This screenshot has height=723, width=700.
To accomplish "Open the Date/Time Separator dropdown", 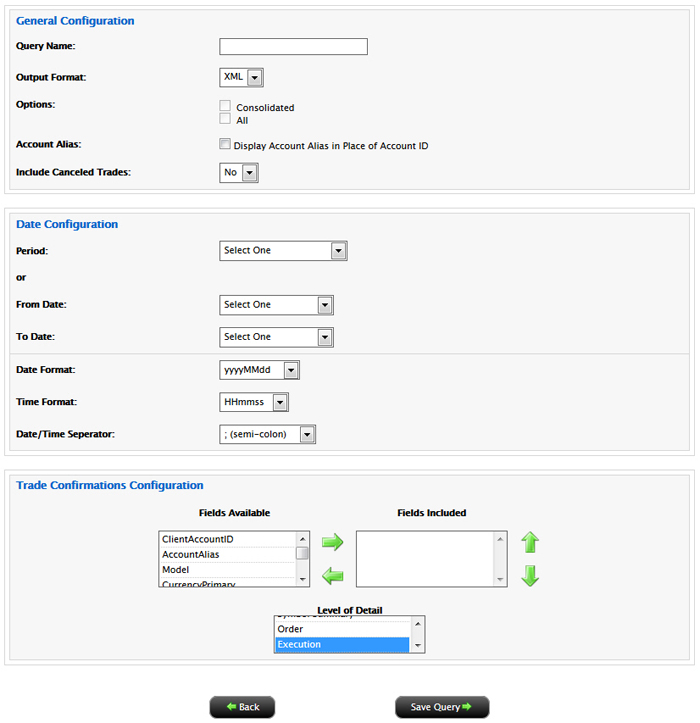I will tap(267, 434).
